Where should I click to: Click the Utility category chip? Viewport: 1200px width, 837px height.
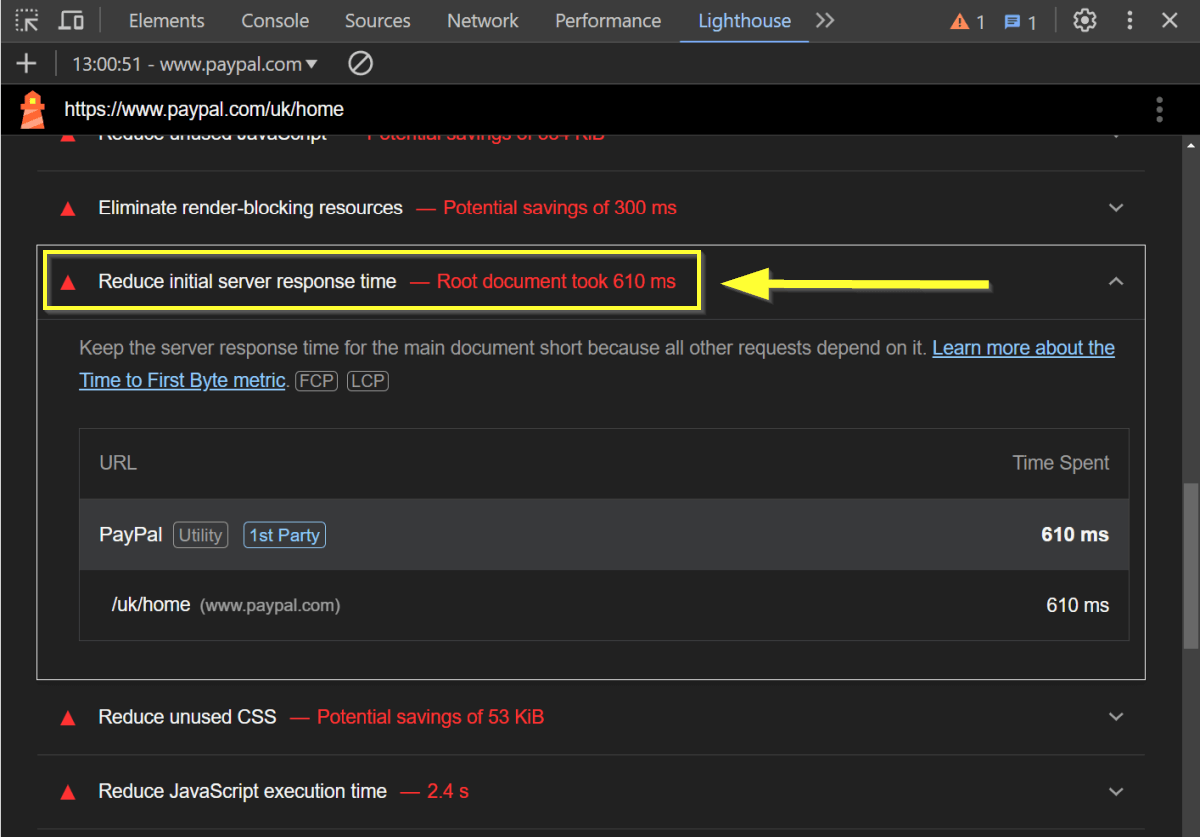tap(200, 535)
